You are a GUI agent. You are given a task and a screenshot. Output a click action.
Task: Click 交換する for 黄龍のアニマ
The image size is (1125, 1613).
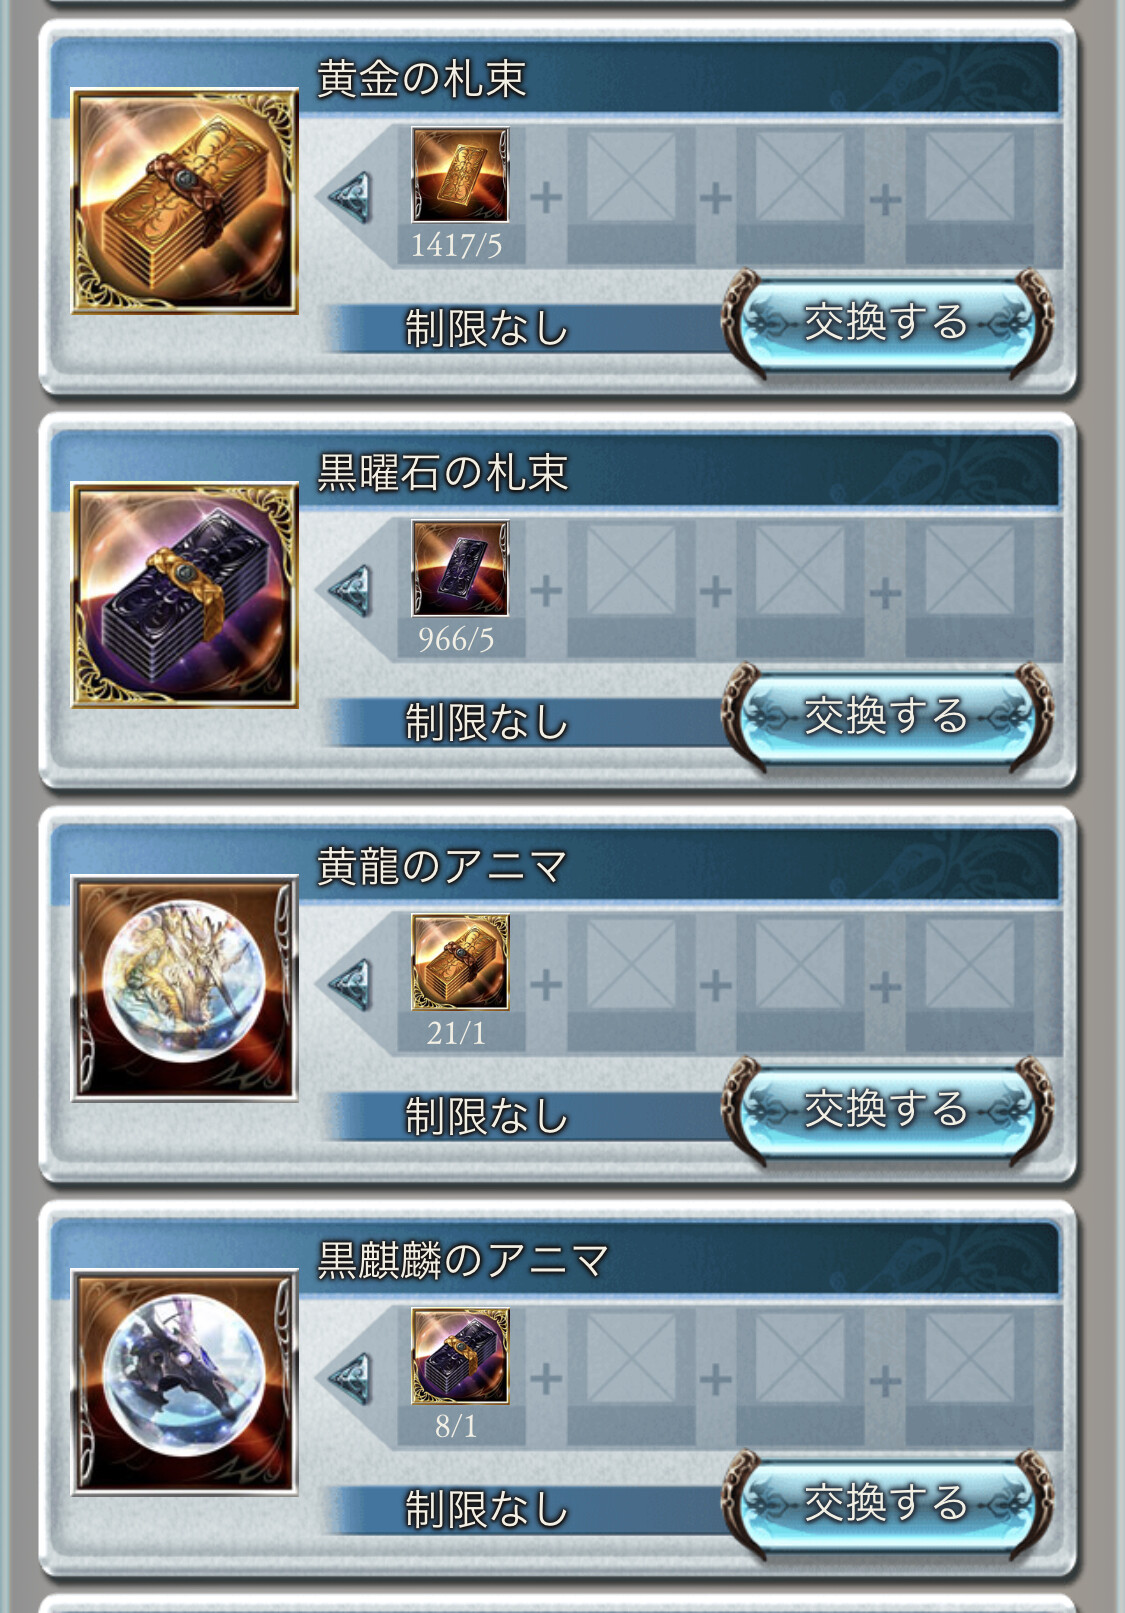887,1110
